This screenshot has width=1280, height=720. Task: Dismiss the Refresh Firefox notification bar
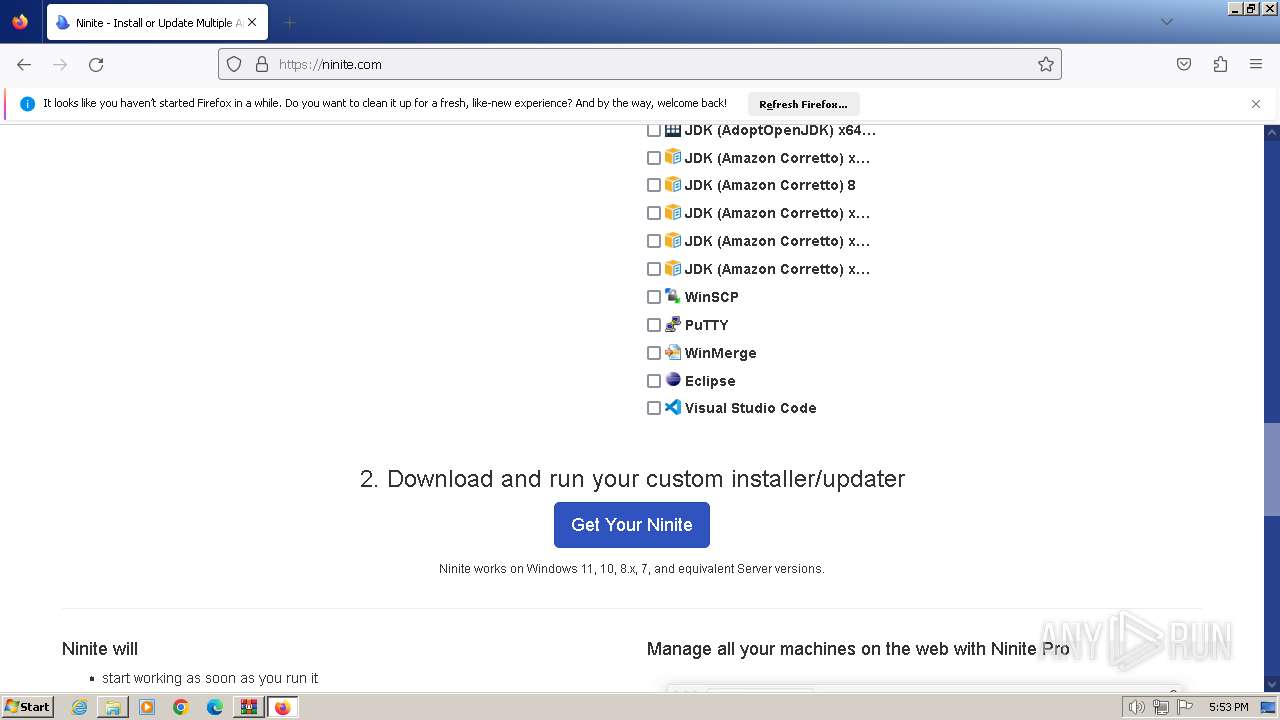(1256, 104)
